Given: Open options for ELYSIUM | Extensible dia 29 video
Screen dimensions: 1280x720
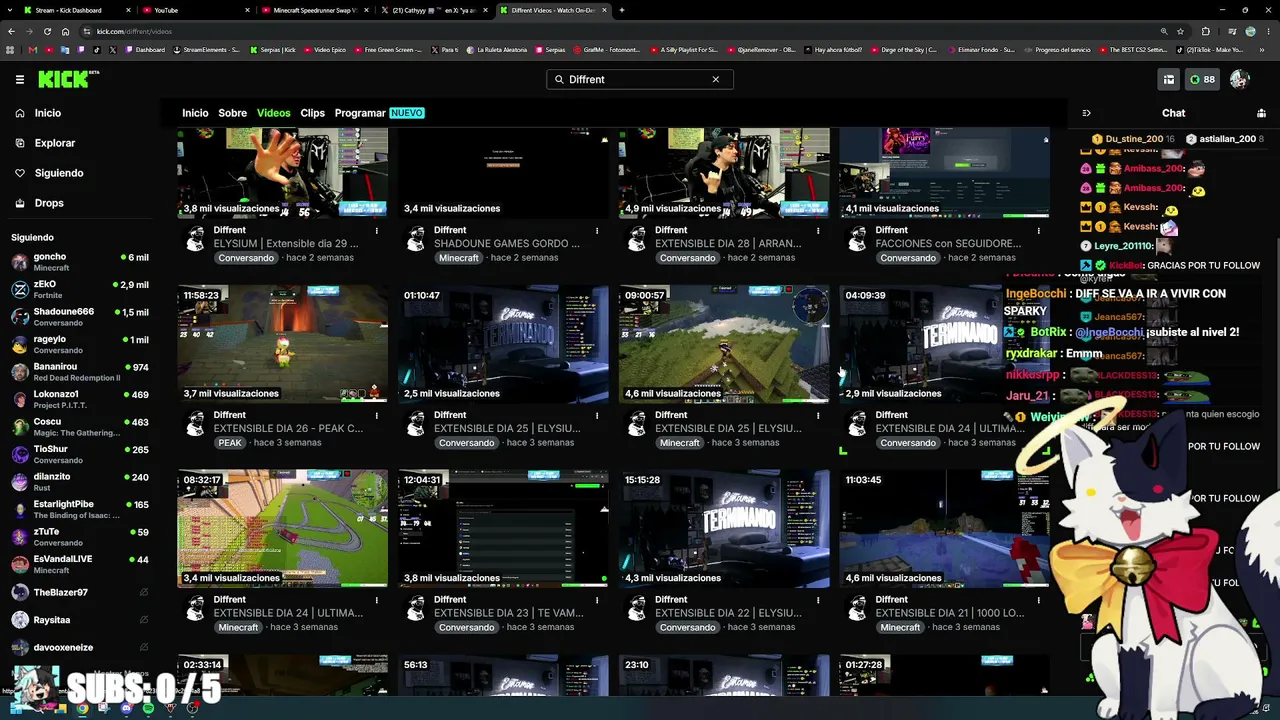Looking at the screenshot, I should click(377, 230).
